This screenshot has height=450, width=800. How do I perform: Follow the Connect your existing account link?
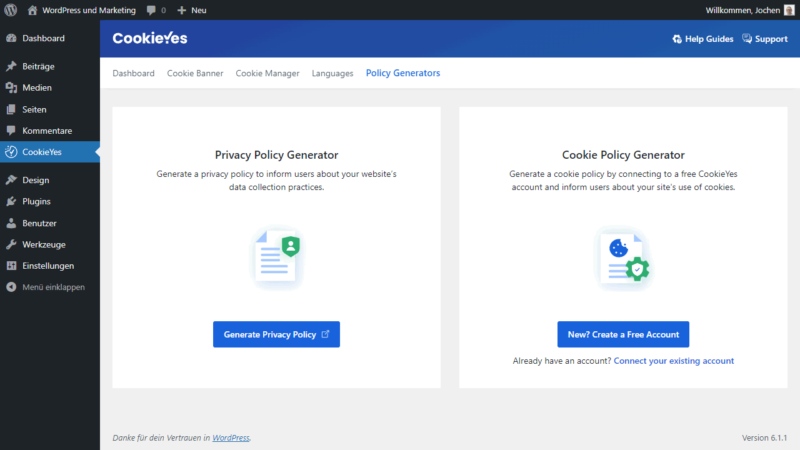tap(673, 361)
